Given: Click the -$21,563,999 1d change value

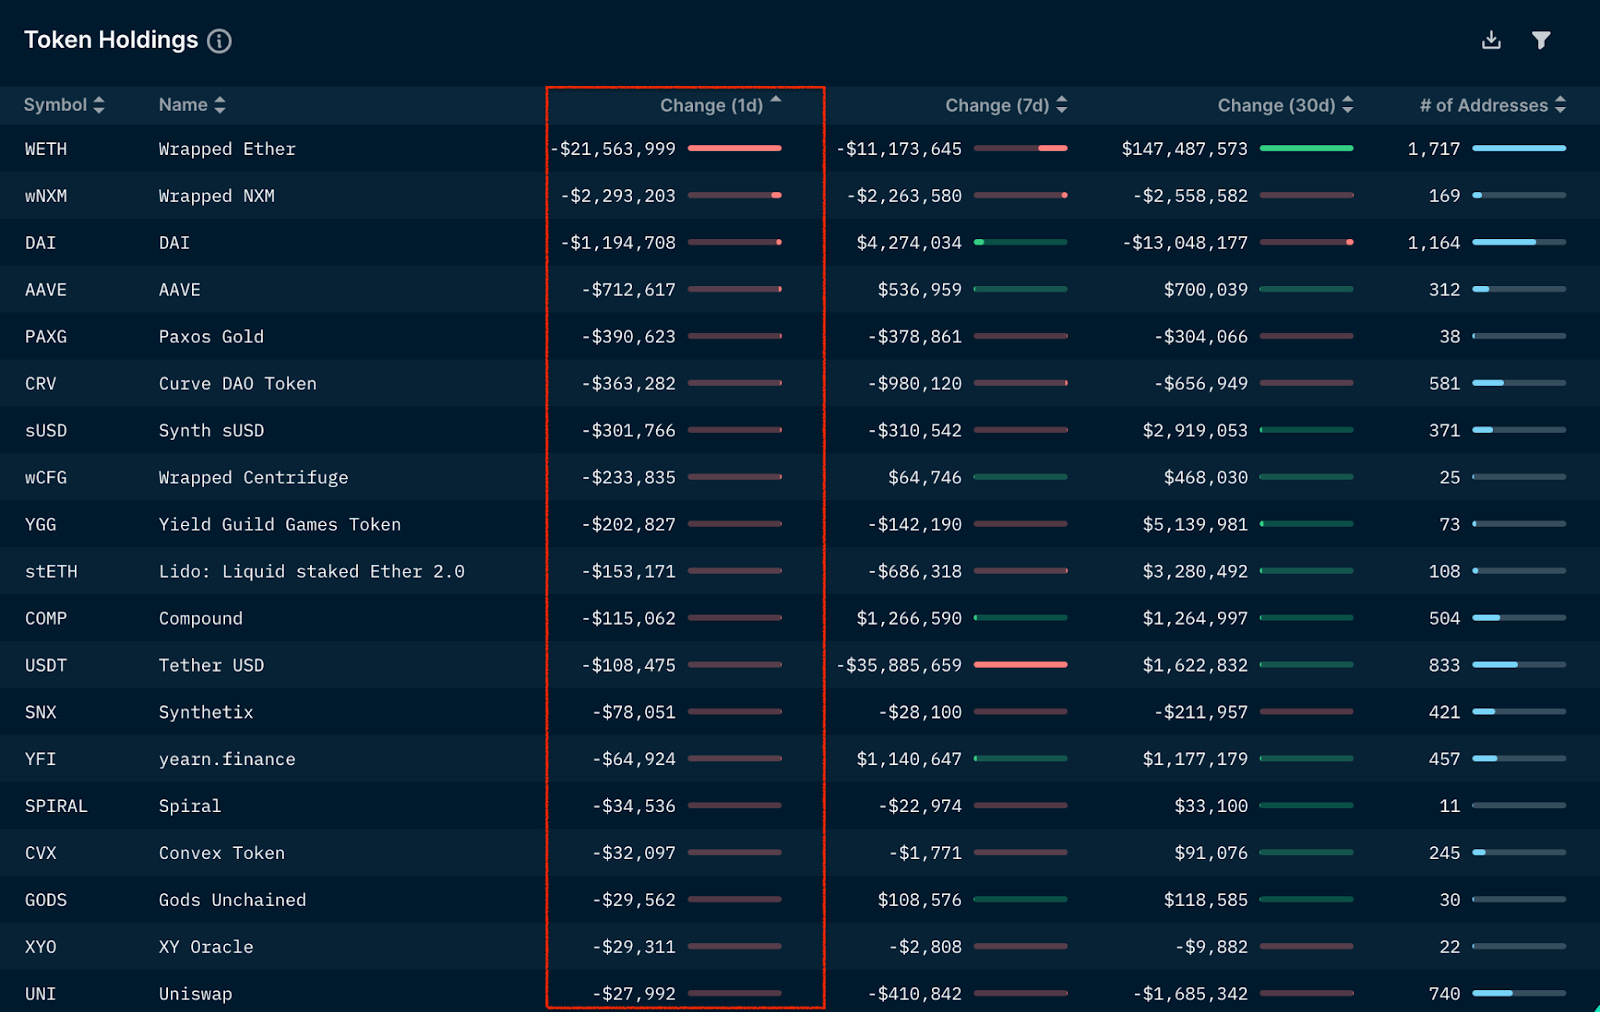Looking at the screenshot, I should pos(613,149).
